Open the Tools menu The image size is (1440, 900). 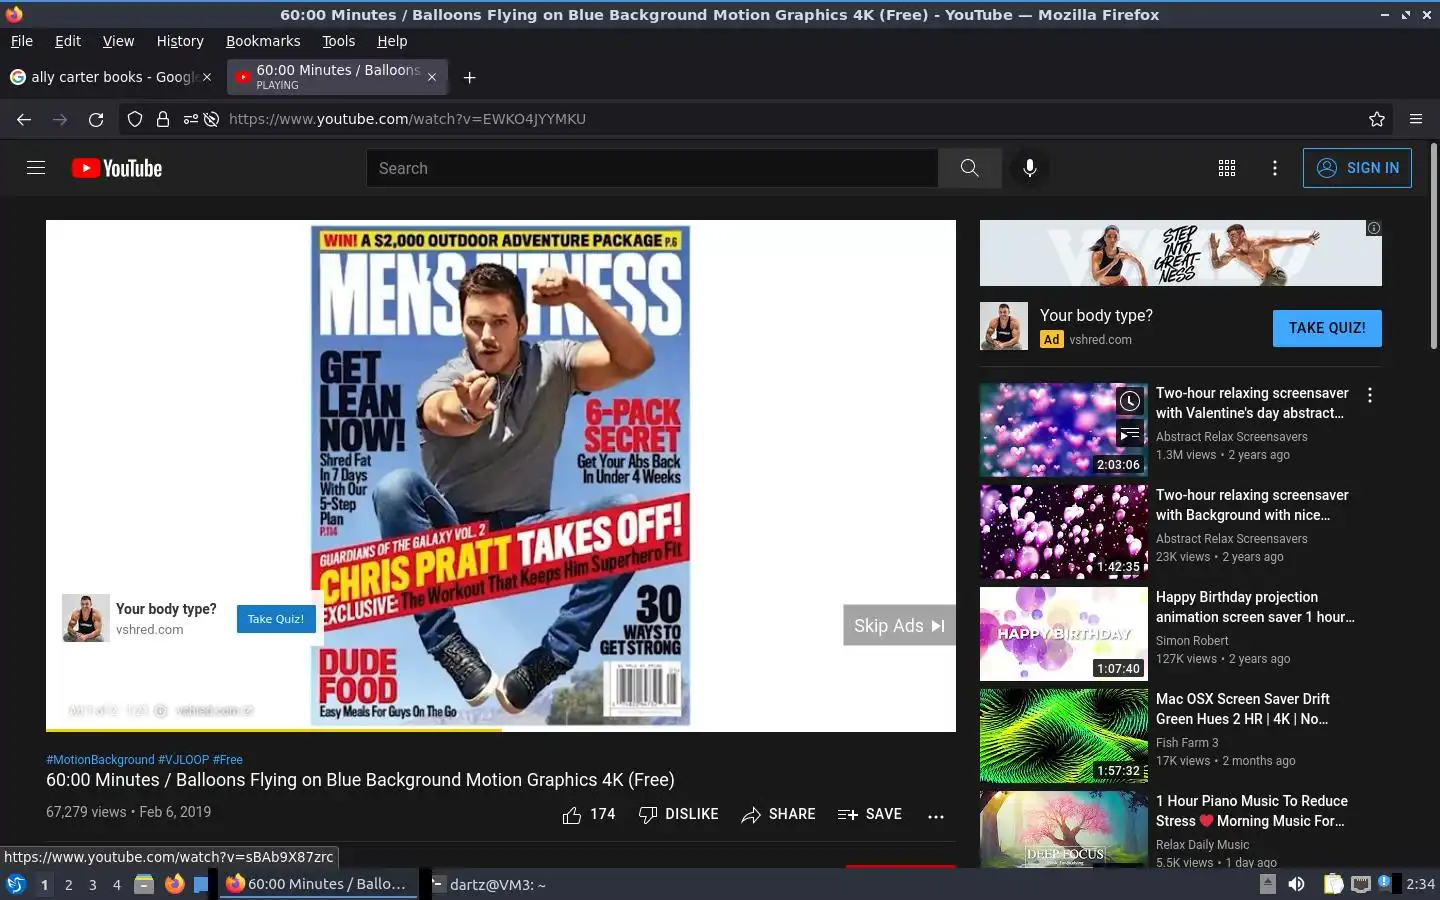point(338,41)
